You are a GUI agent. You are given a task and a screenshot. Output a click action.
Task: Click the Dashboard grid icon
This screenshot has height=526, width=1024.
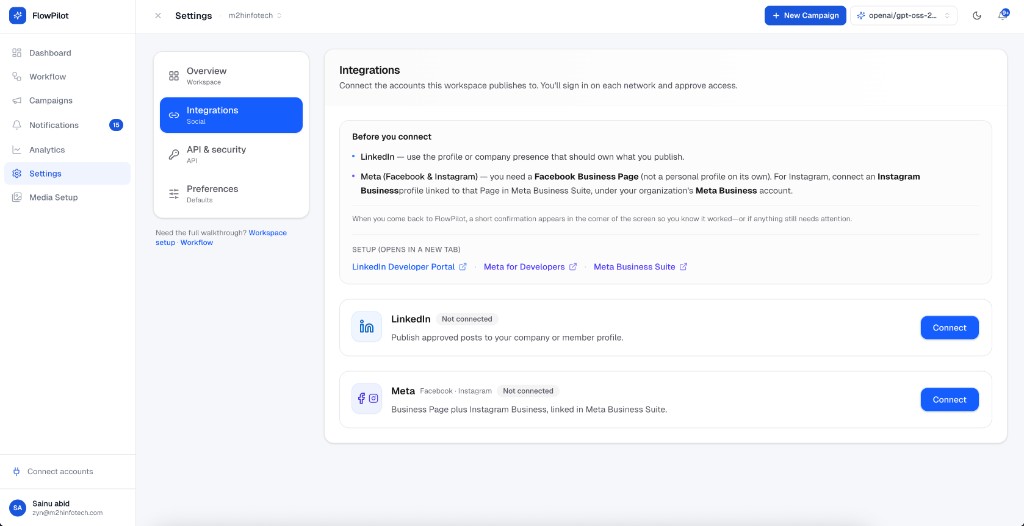pos(17,53)
